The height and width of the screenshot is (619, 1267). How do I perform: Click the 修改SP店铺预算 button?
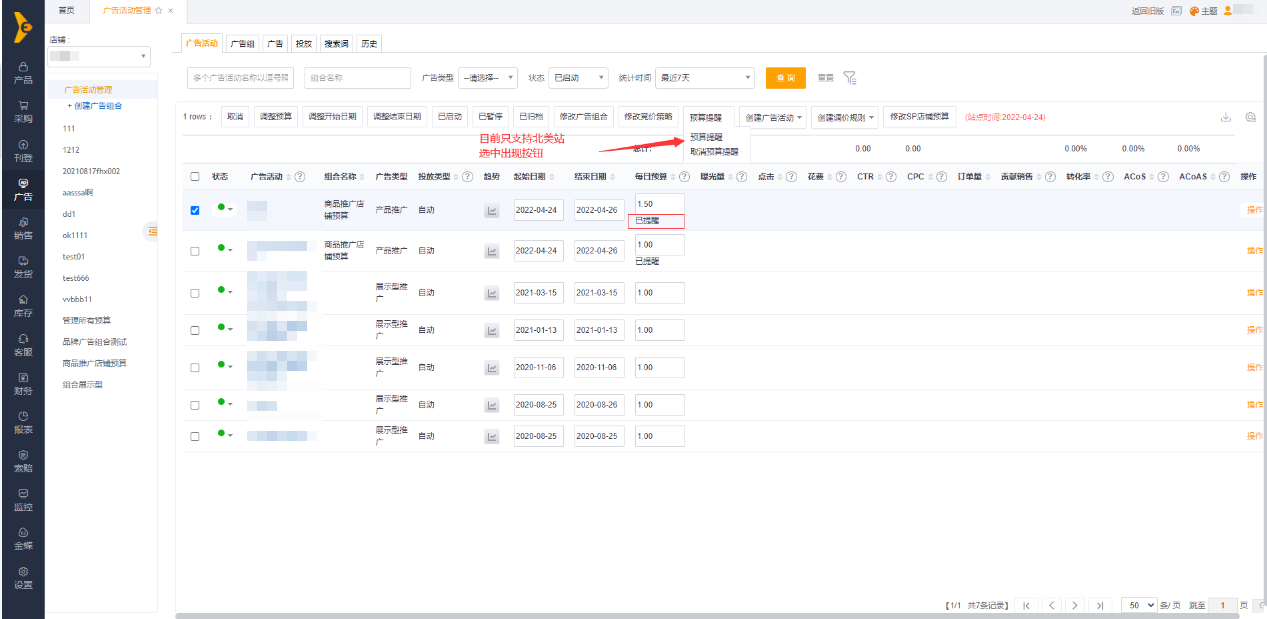[x=920, y=116]
